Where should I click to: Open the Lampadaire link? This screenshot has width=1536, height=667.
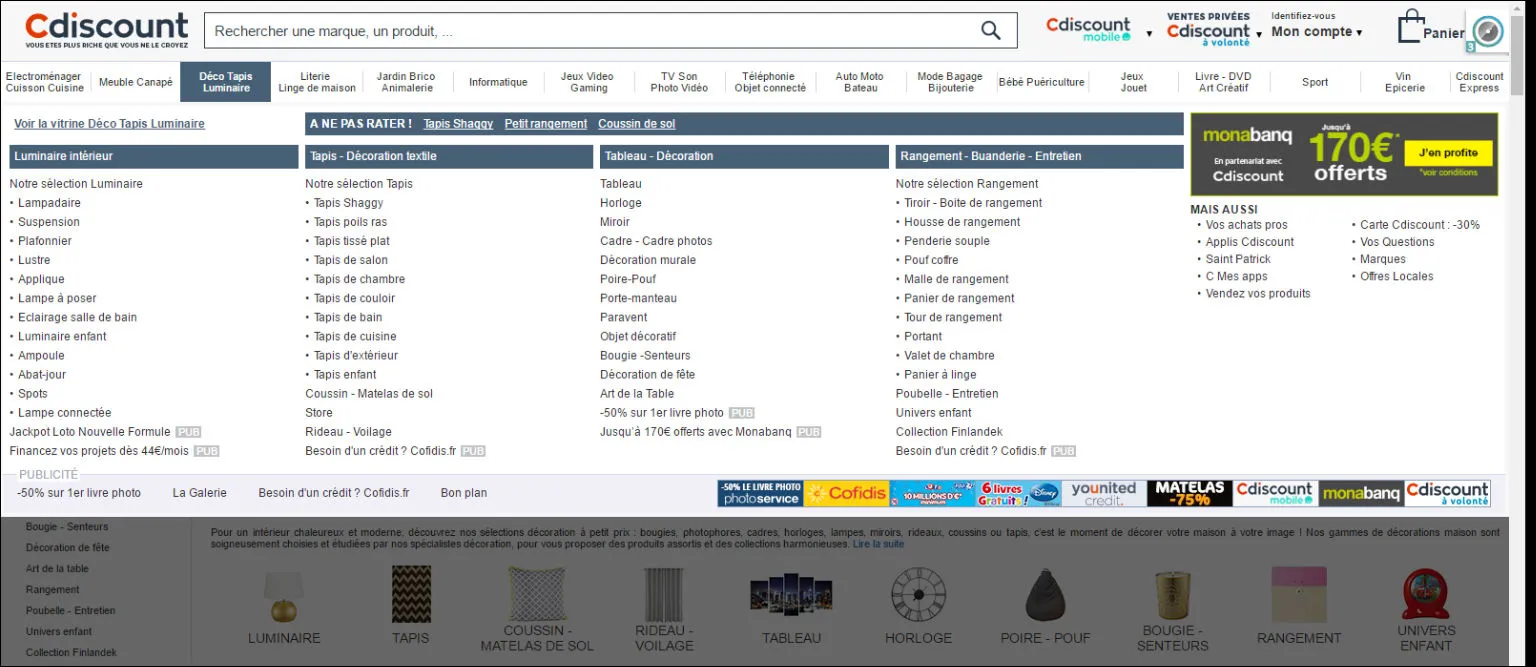click(49, 203)
